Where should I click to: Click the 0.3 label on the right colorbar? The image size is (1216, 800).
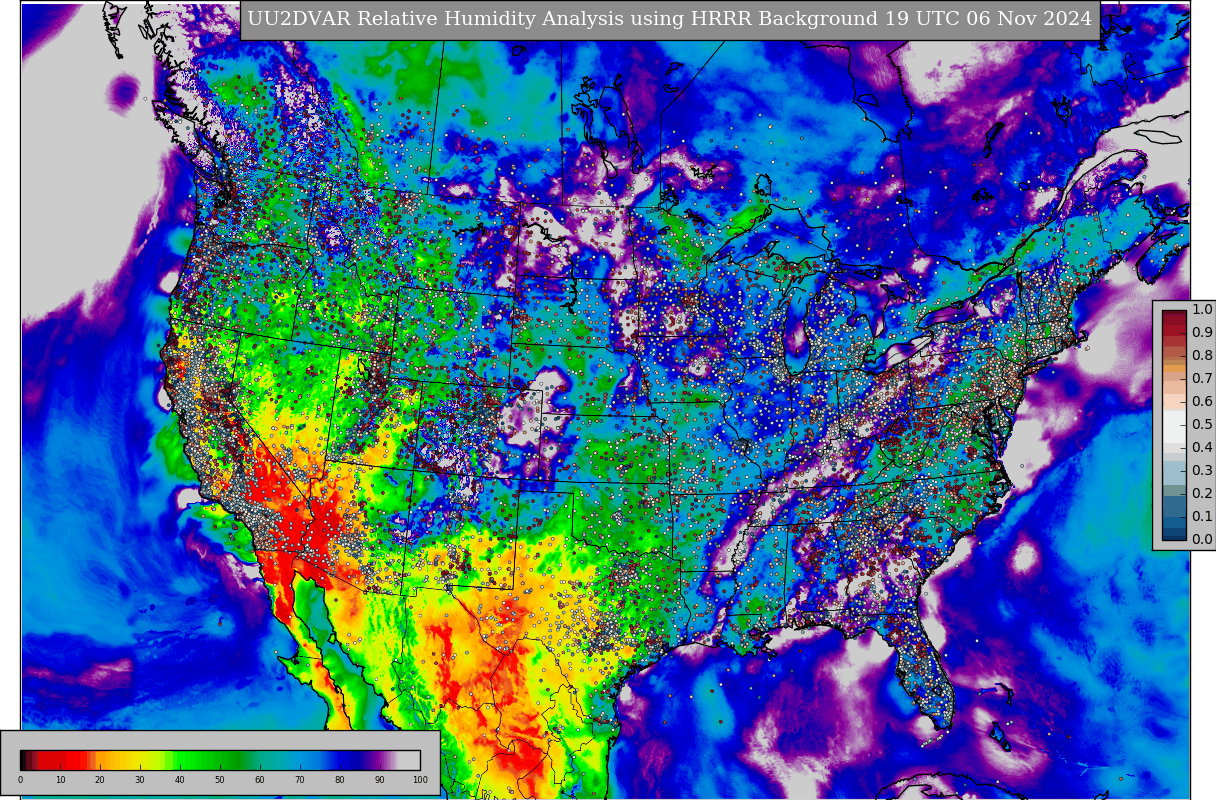pyautogui.click(x=1202, y=471)
